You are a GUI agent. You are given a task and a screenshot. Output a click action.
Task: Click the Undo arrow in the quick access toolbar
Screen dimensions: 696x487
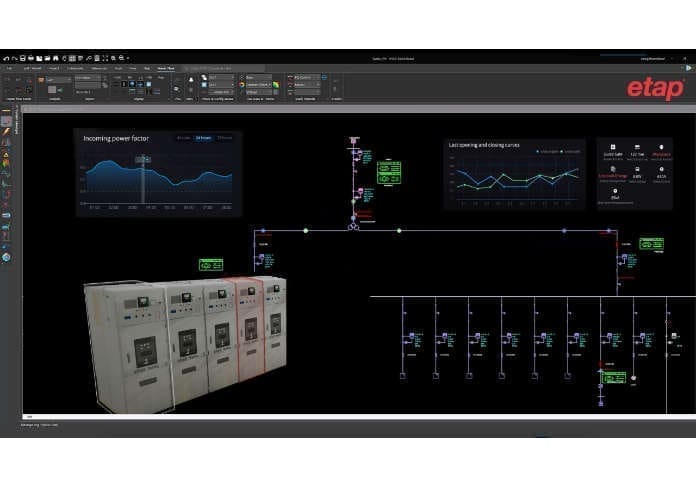[x=6, y=58]
